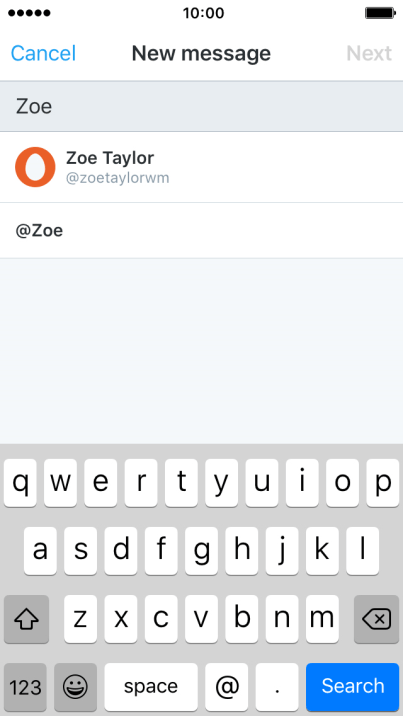The height and width of the screenshot is (716, 403).
Task: Choose the Zoe Taylor @zoetaylorwm result
Action: pyautogui.click(x=201, y=167)
